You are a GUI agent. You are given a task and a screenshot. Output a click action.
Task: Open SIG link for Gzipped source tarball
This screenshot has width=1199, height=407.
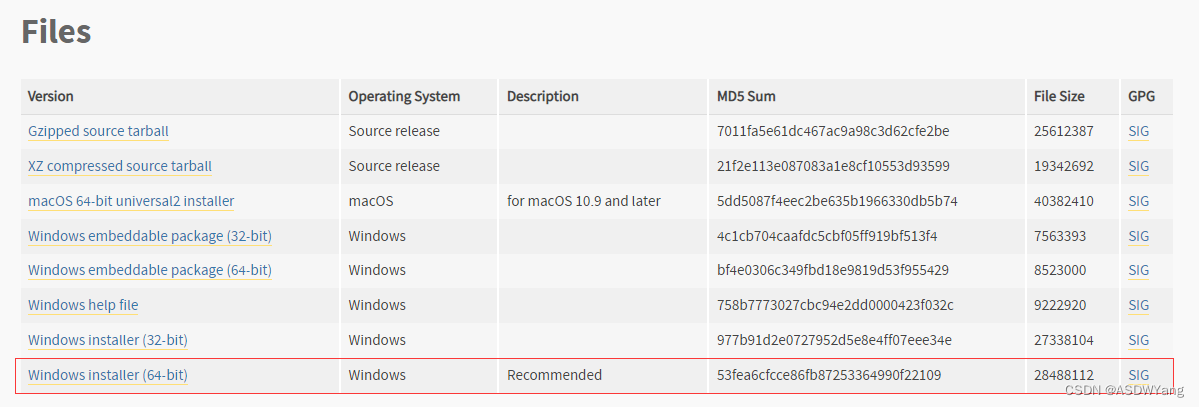tap(1138, 131)
